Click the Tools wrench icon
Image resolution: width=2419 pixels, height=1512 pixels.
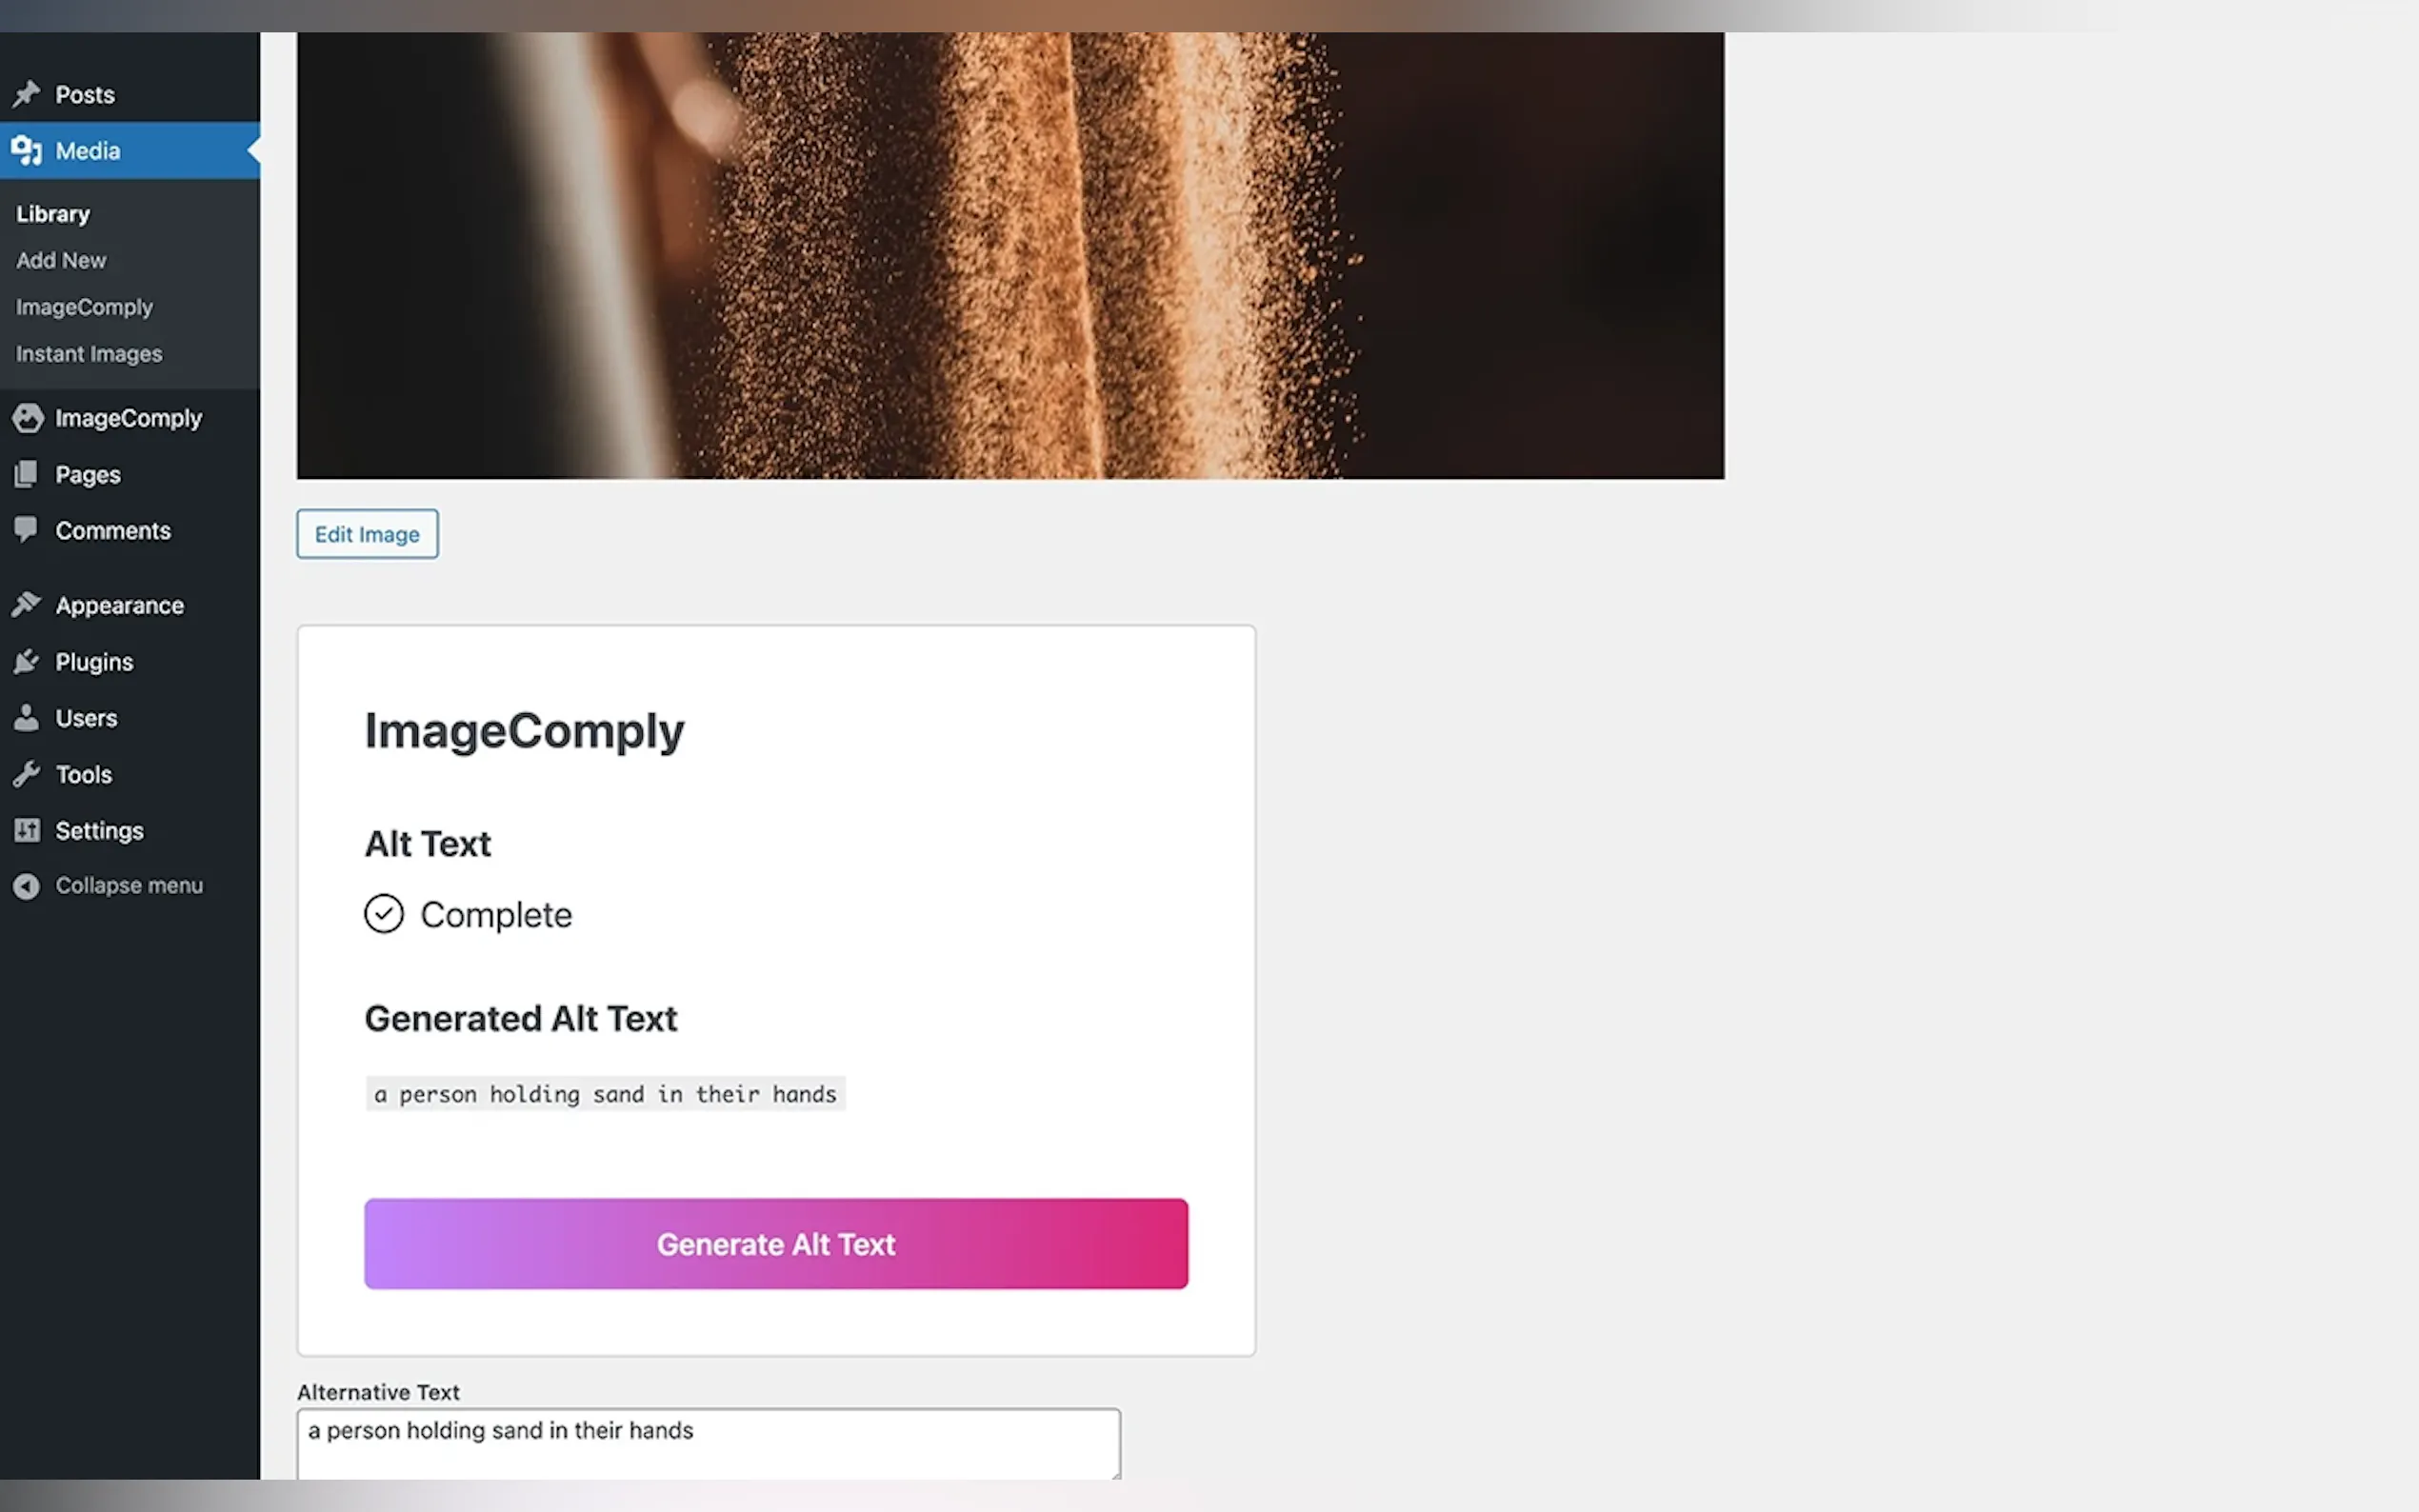27,774
